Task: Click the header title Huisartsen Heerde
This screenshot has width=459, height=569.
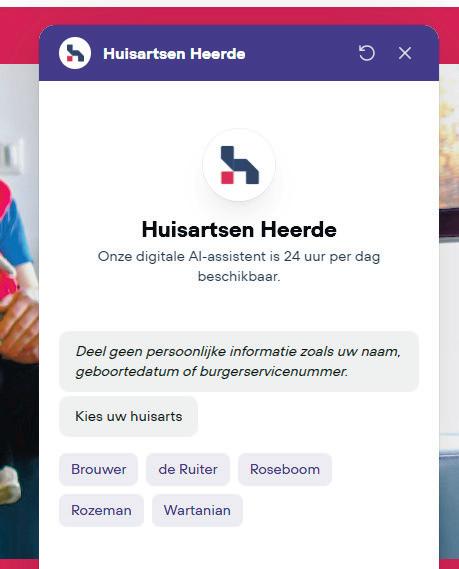Action: pos(174,54)
